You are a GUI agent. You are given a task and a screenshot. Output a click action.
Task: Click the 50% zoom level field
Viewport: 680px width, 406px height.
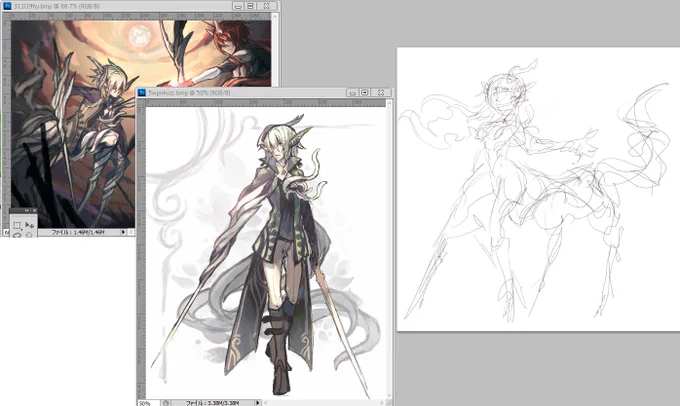click(149, 403)
